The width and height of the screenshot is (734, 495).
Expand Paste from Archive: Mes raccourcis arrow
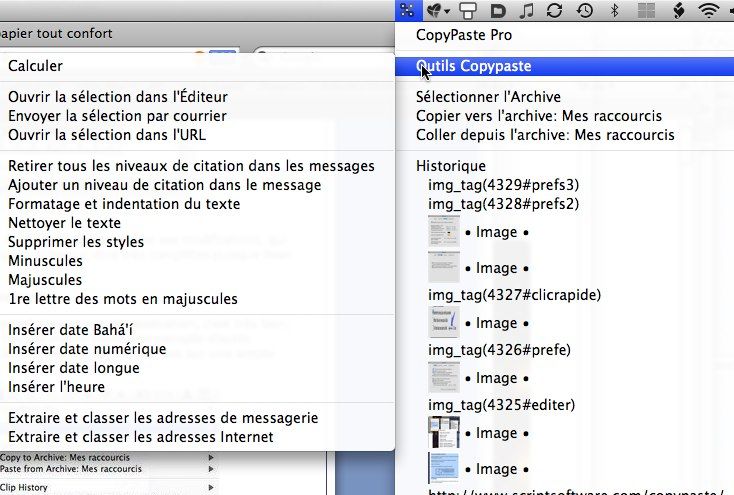[211, 469]
